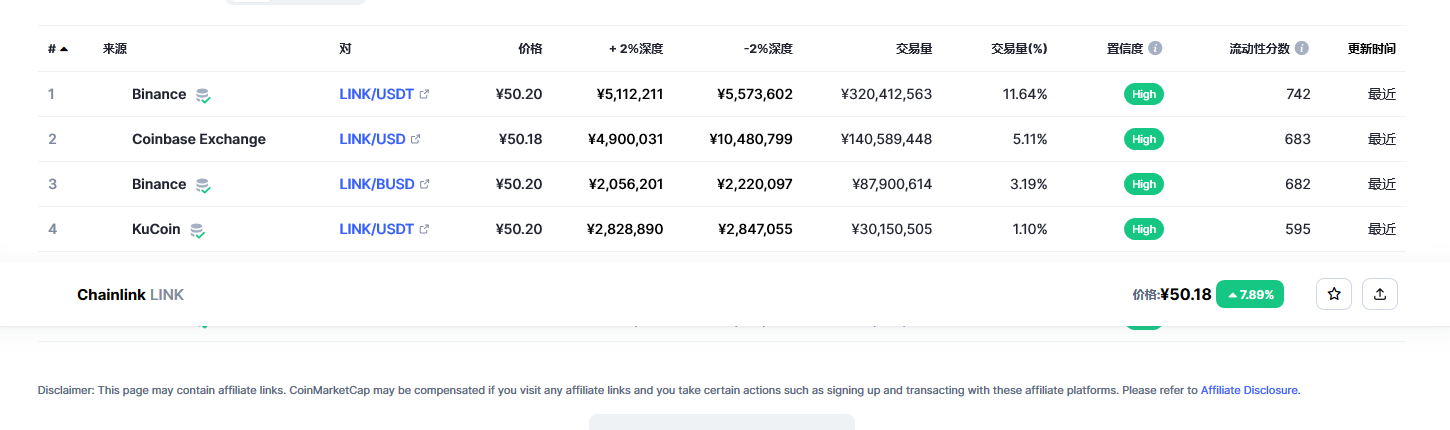Sort by +2%深度 column header
The height and width of the screenshot is (430, 1450).
pyautogui.click(x=636, y=48)
